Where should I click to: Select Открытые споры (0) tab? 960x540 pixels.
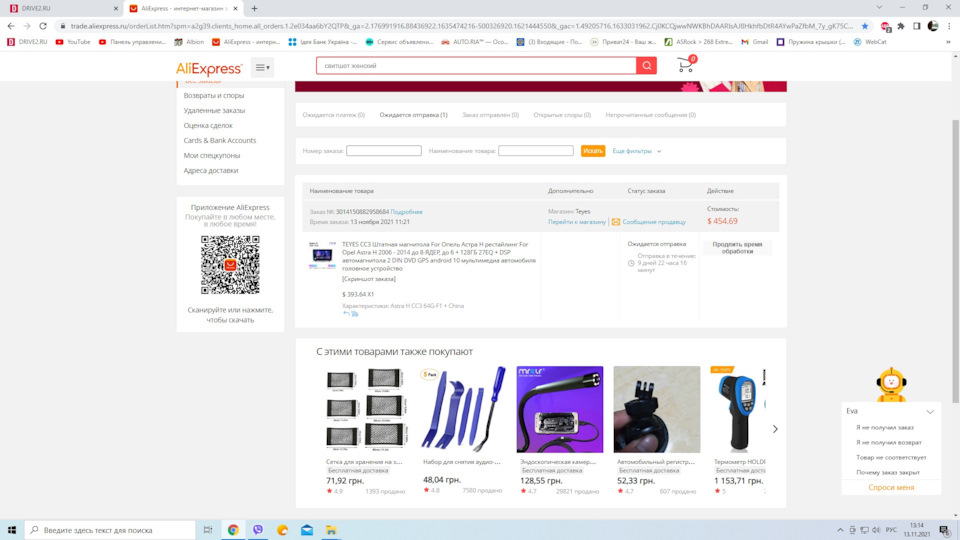coord(562,114)
